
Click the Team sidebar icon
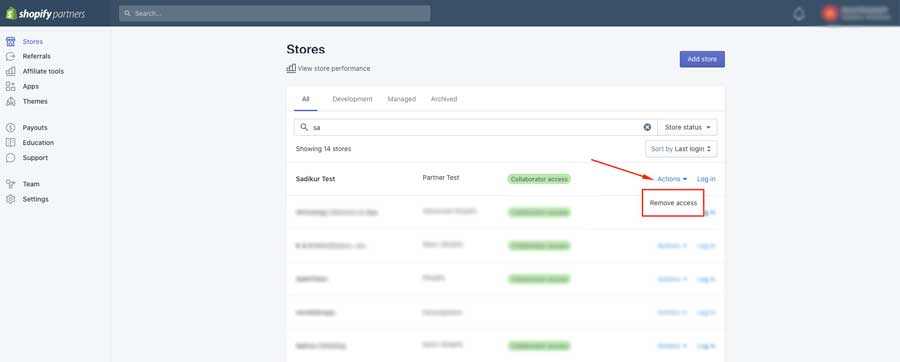(10, 184)
